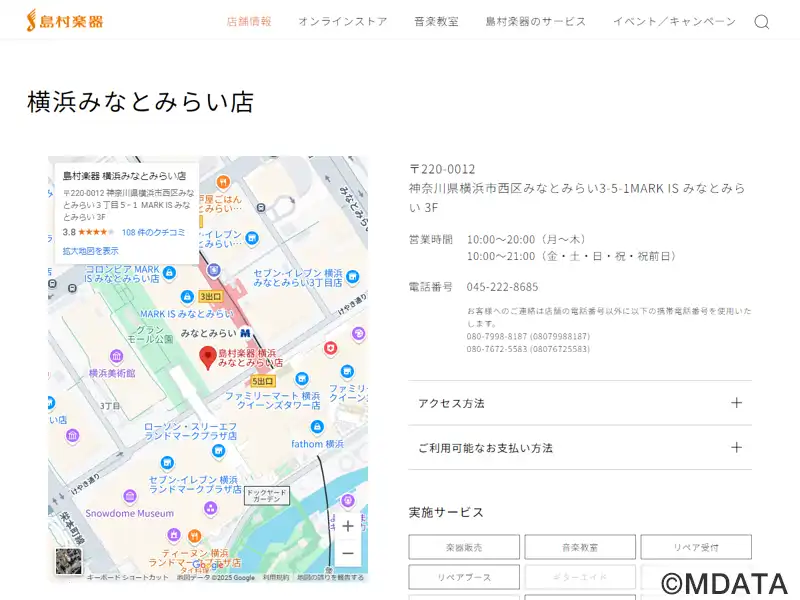Click the 10:00～20:00（月～木） hours text

(x=526, y=239)
